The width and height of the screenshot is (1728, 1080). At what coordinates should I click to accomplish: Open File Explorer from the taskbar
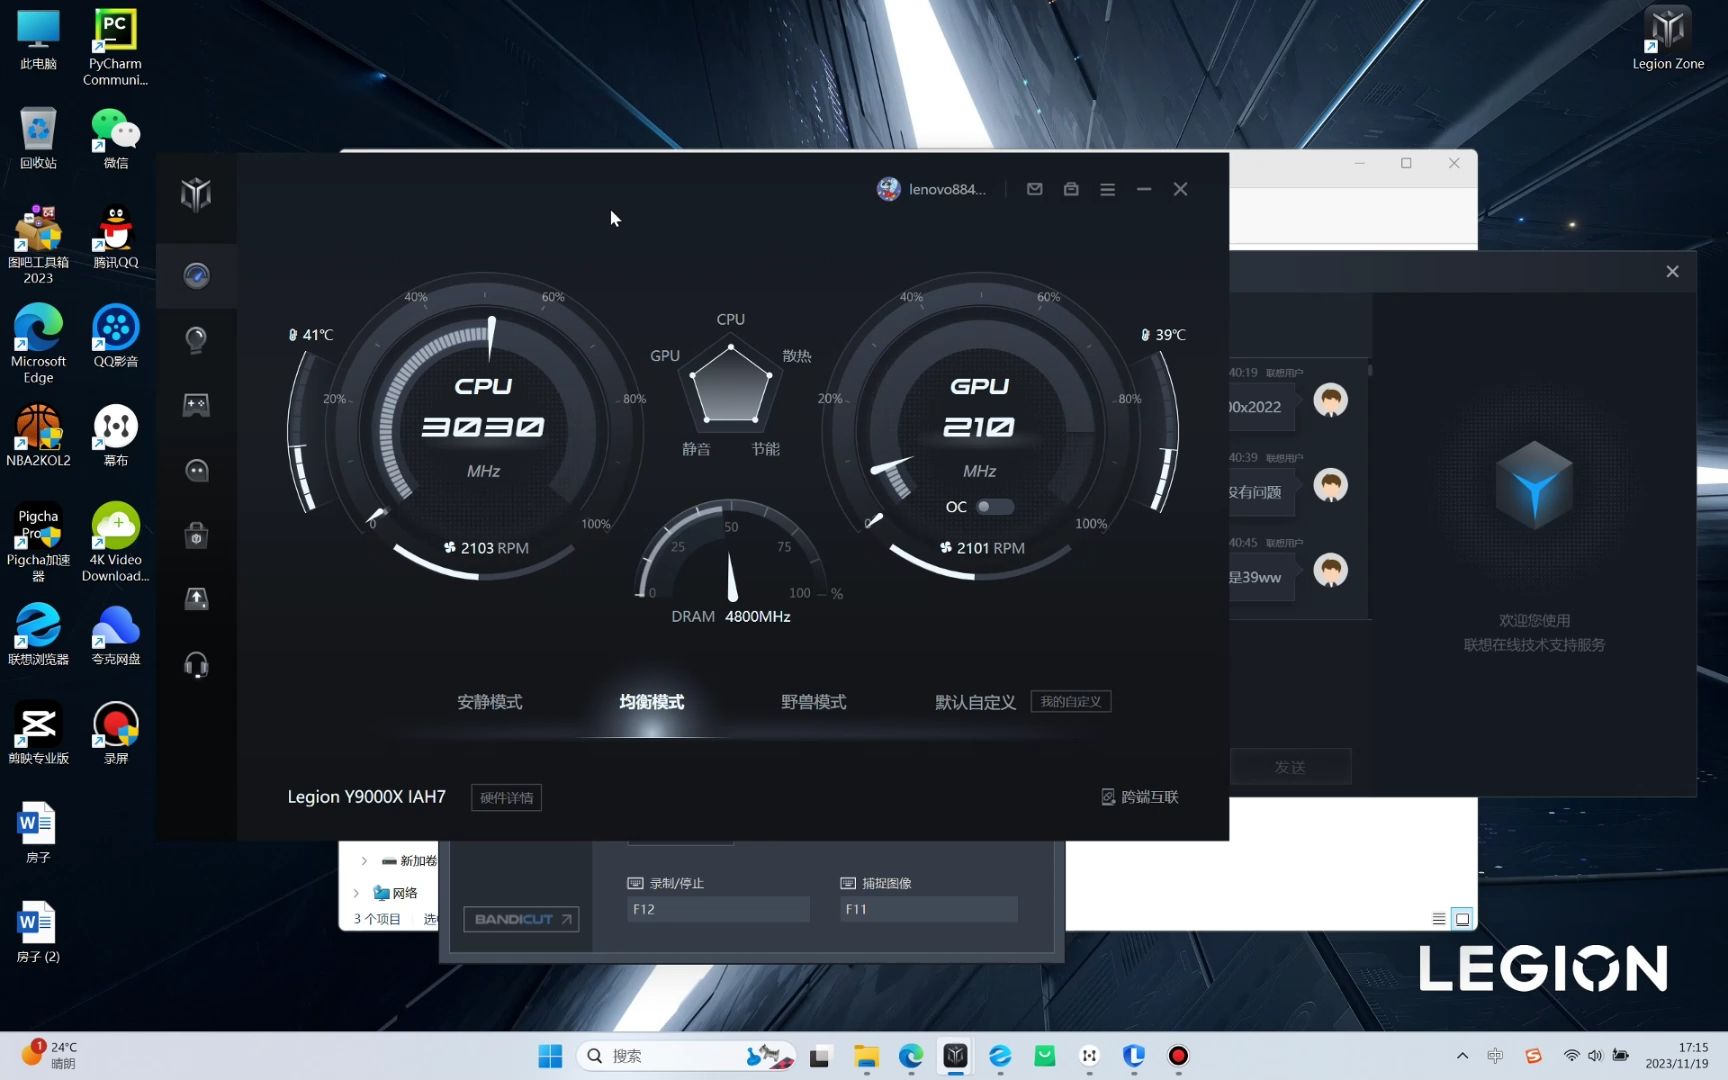point(866,1056)
